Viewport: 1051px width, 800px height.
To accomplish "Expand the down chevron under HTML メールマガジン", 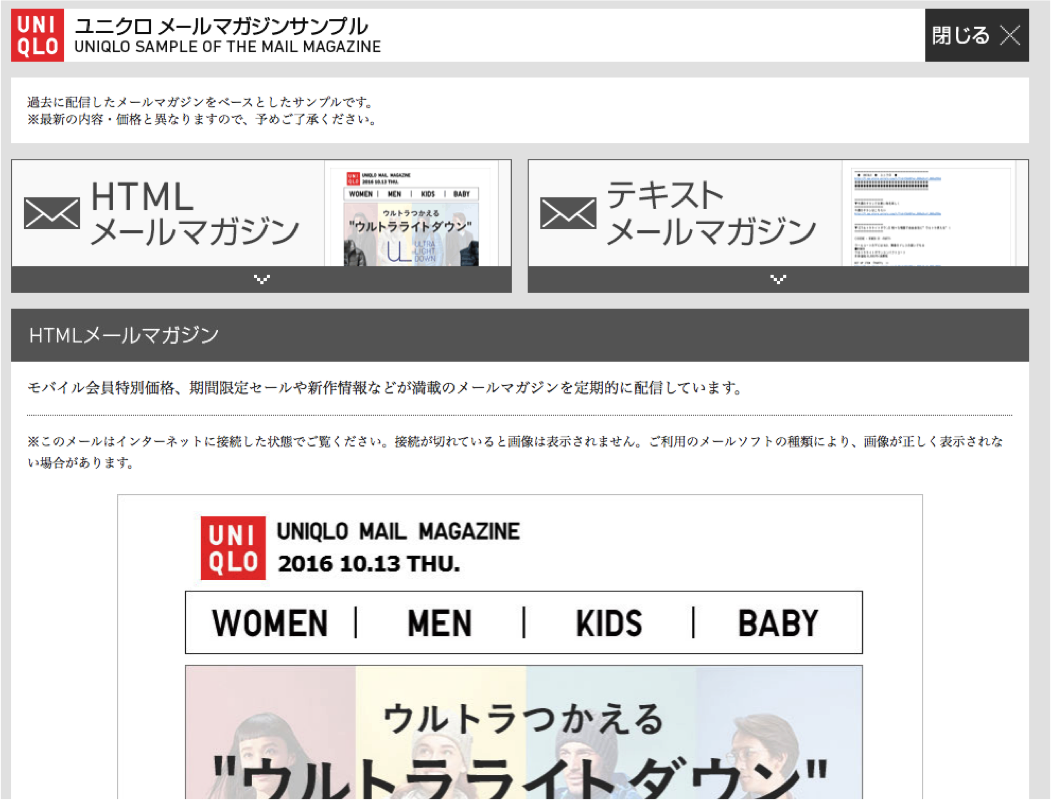I will pyautogui.click(x=261, y=280).
